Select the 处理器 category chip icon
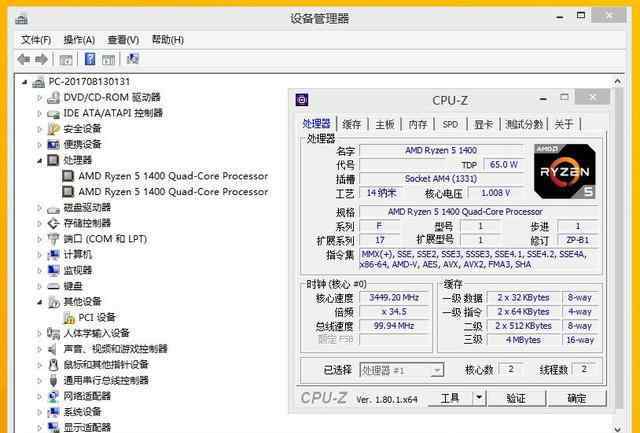This screenshot has width=640, height=433. pyautogui.click(x=53, y=160)
